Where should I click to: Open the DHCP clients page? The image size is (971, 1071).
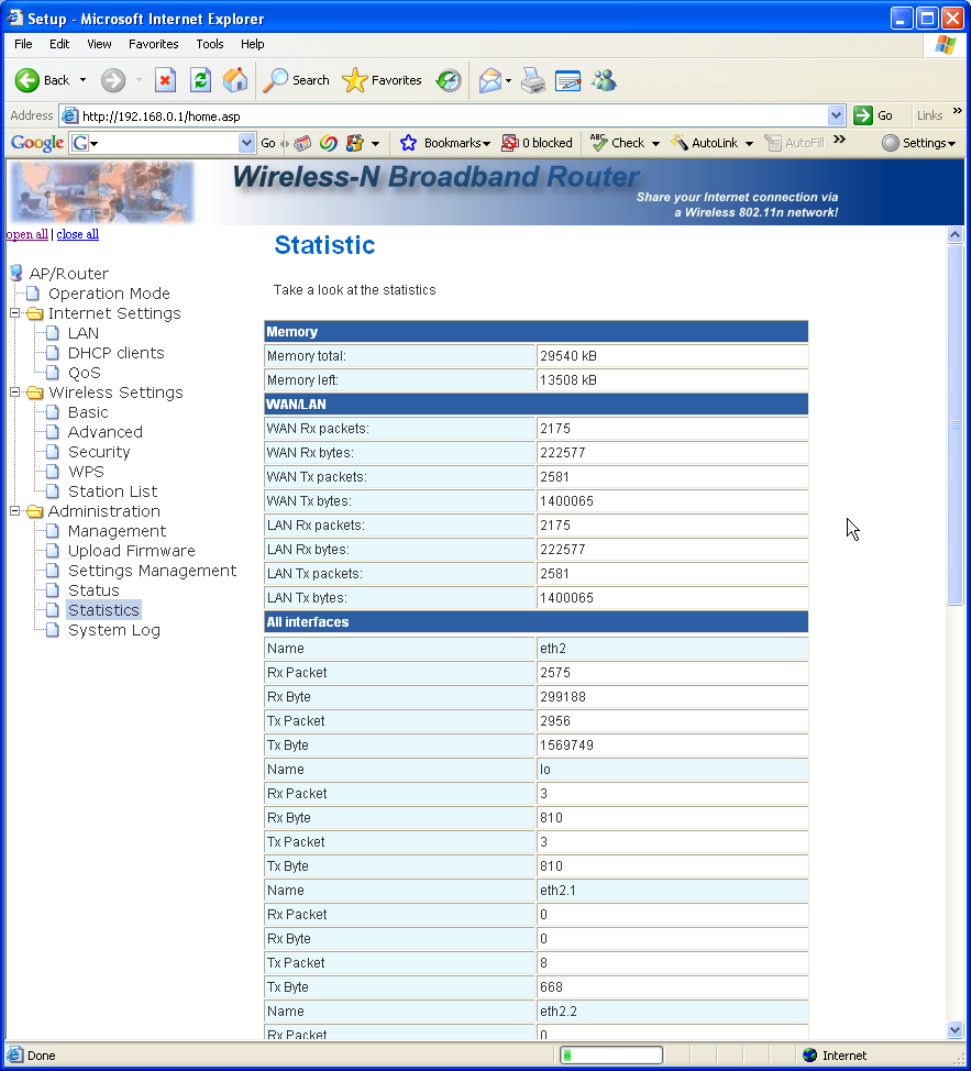point(116,353)
